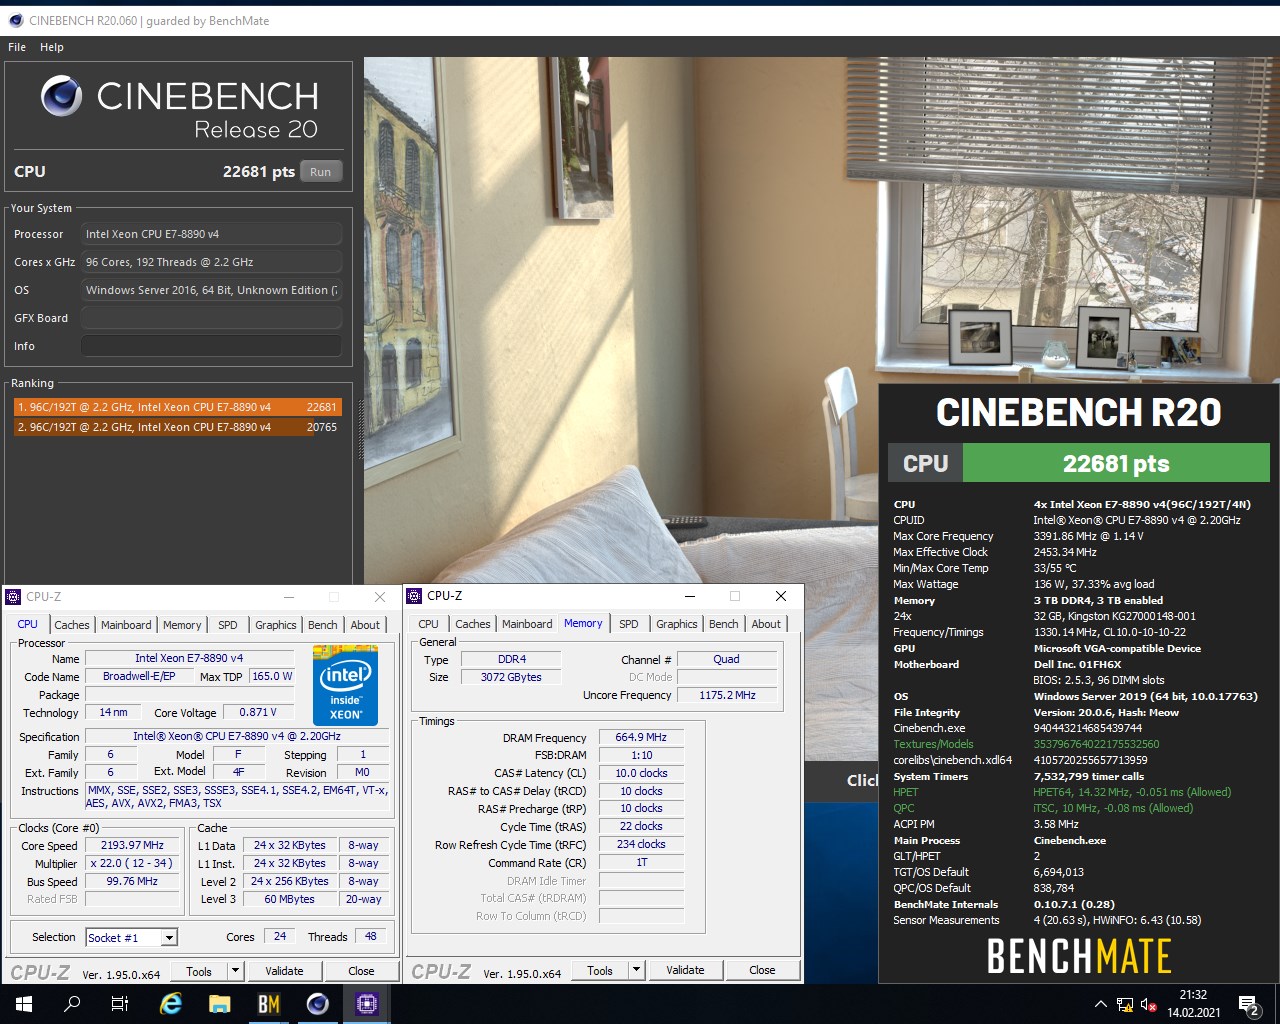Click the Info input field in Cinebench

[x=211, y=346]
